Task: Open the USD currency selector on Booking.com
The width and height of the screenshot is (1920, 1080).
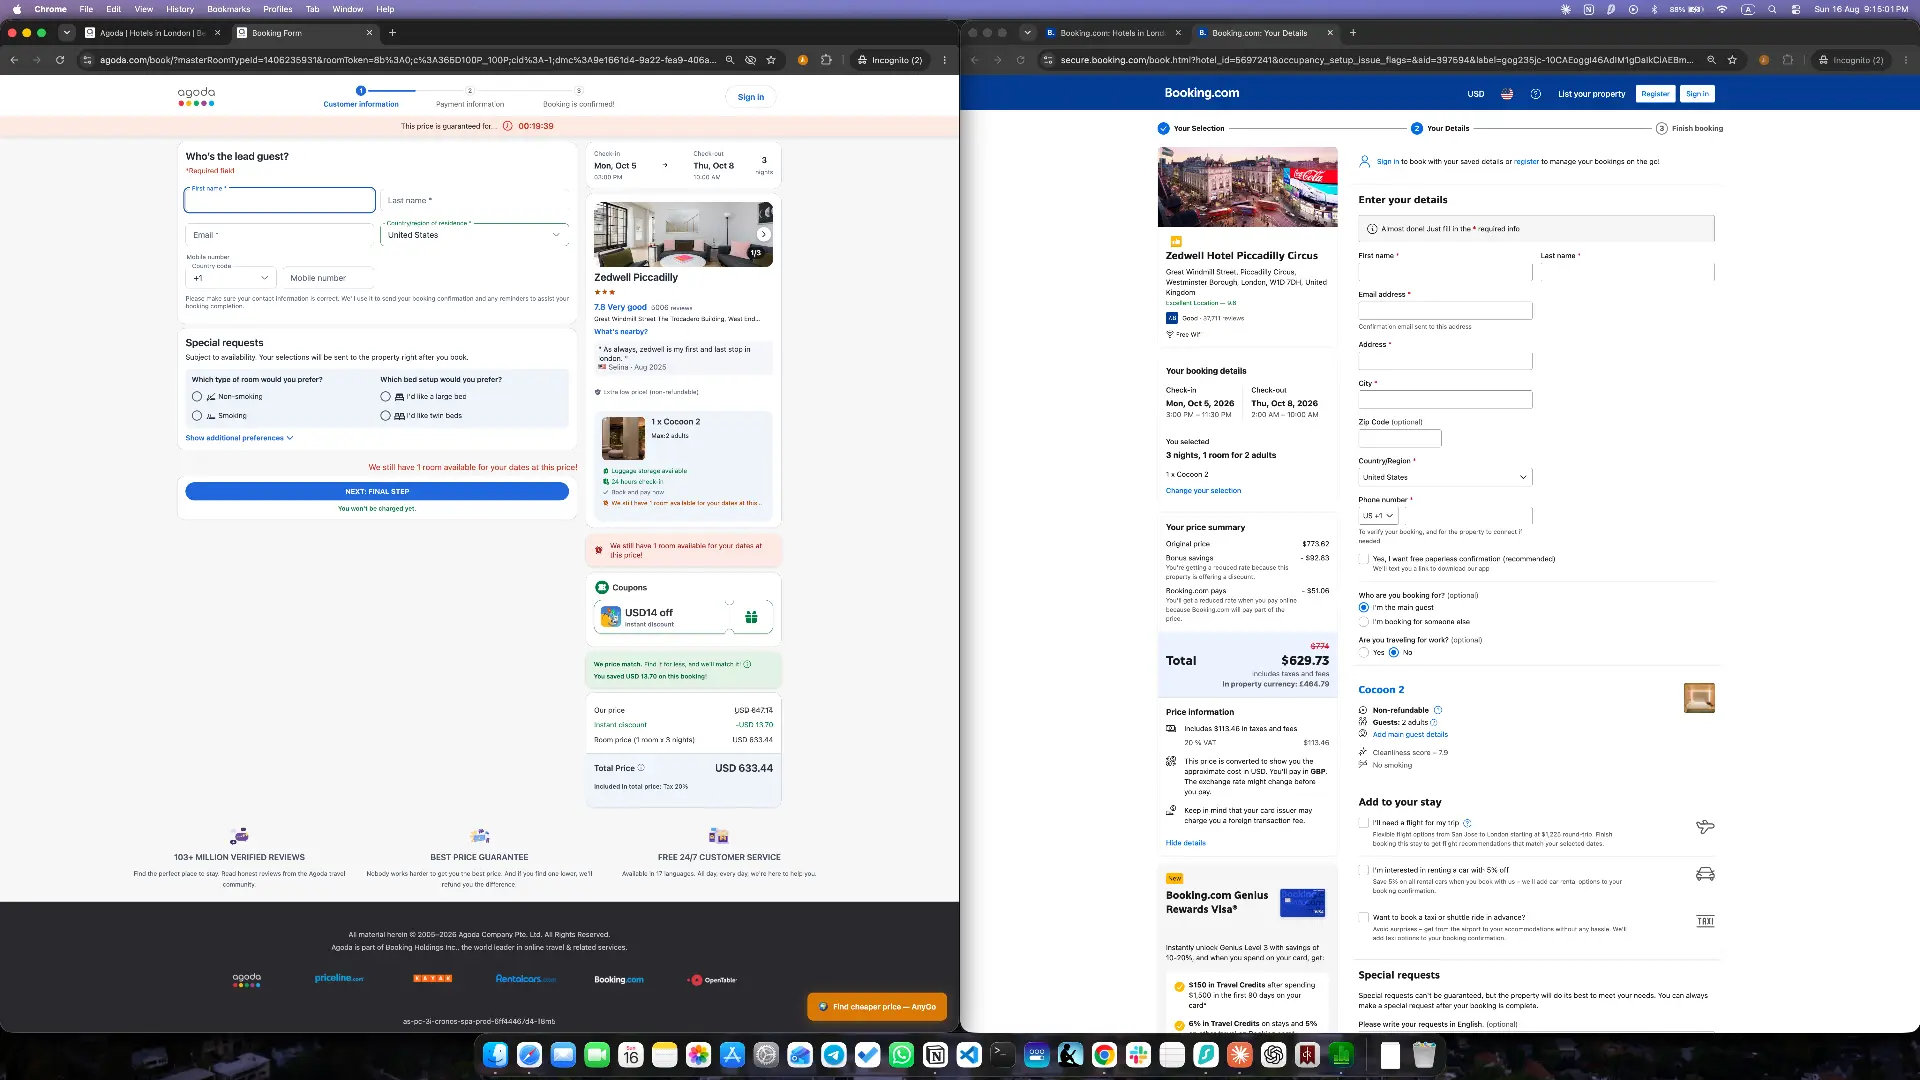Action: [x=1475, y=94]
